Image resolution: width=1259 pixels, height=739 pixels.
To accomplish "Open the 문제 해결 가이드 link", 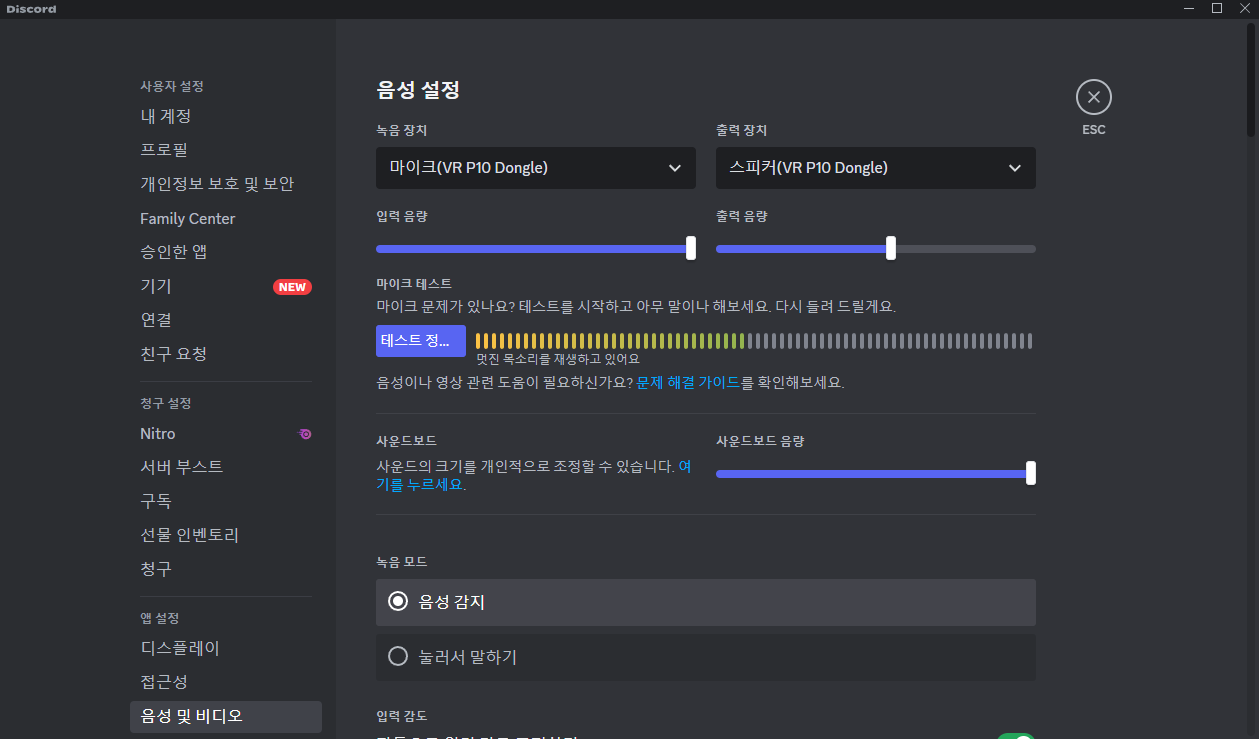I will pyautogui.click(x=688, y=382).
